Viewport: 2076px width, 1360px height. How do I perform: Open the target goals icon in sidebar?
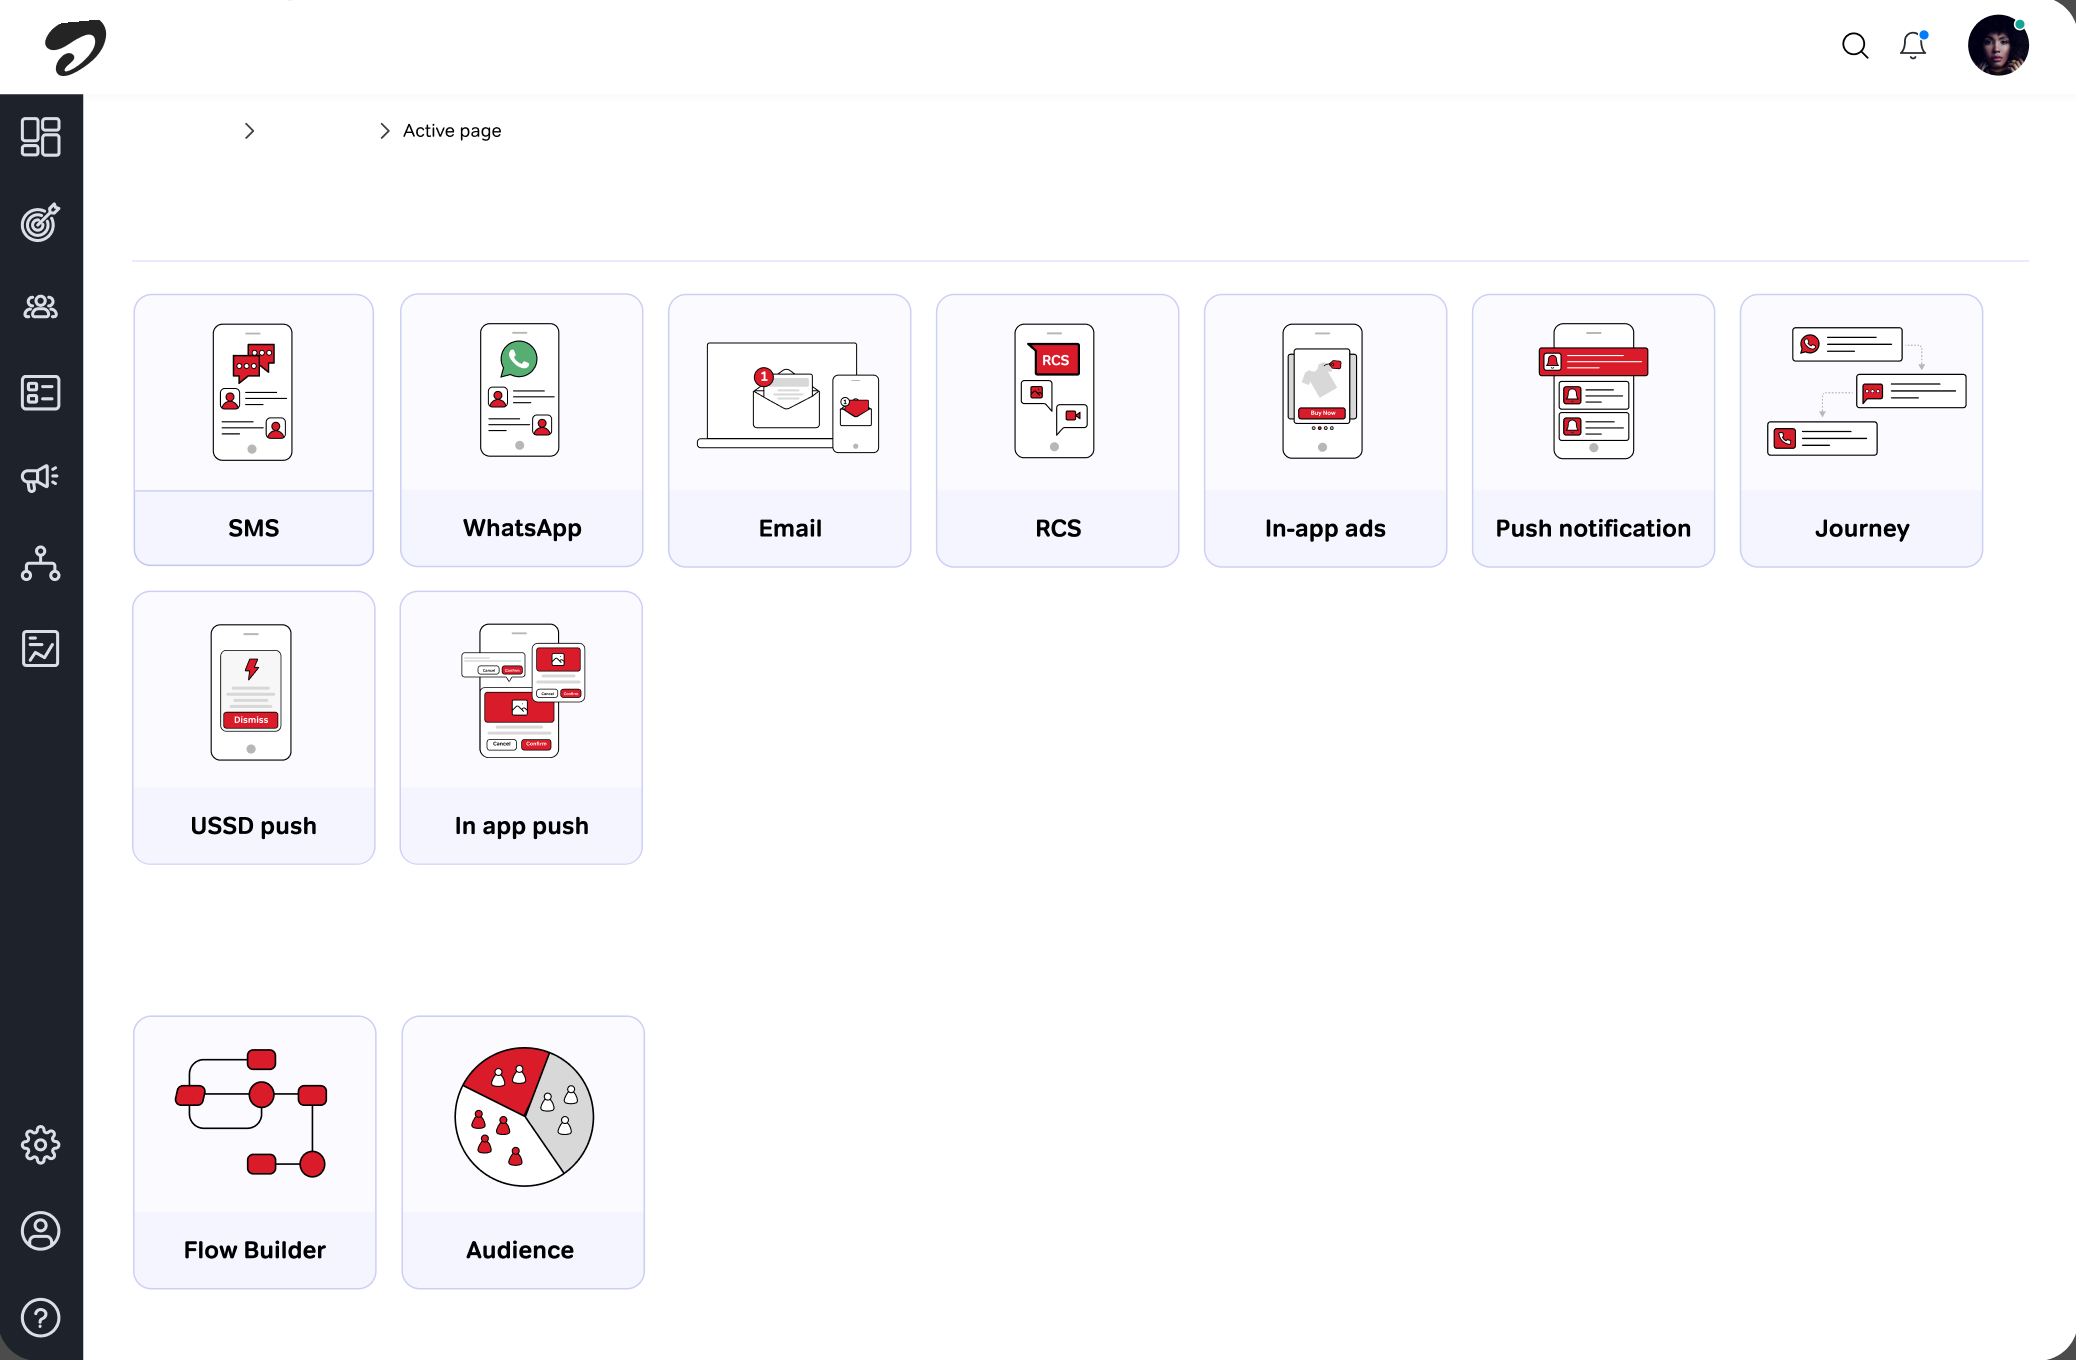(x=41, y=222)
